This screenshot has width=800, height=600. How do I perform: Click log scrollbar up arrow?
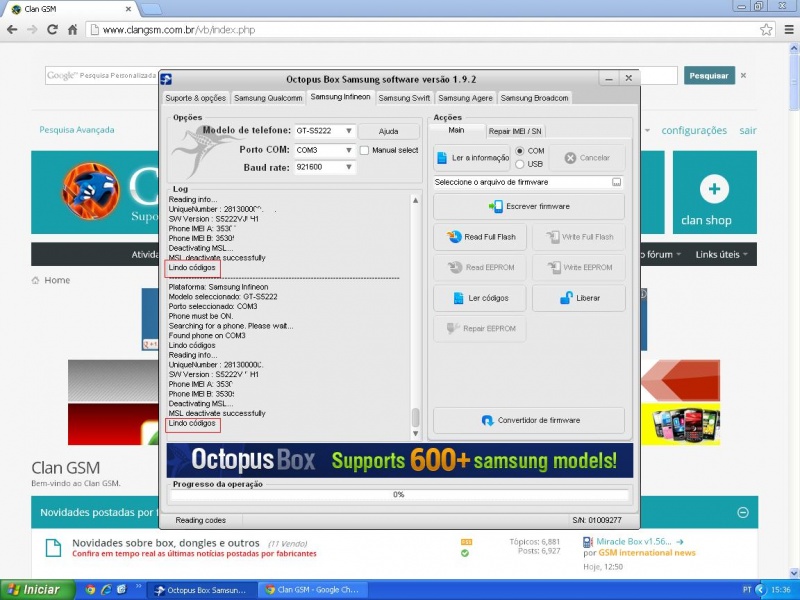pyautogui.click(x=415, y=200)
